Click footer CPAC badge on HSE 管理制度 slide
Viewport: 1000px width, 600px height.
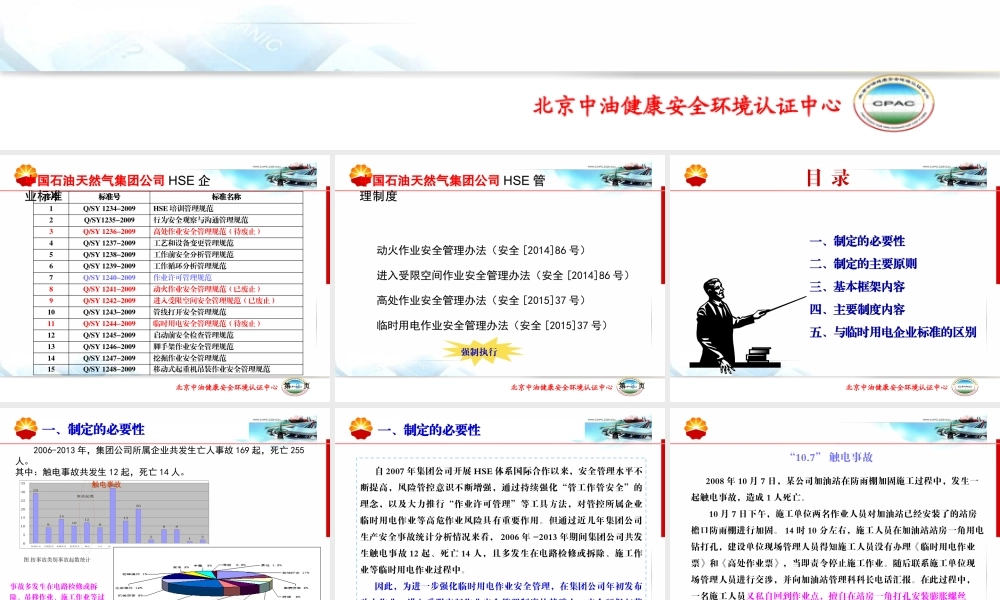pos(631,386)
